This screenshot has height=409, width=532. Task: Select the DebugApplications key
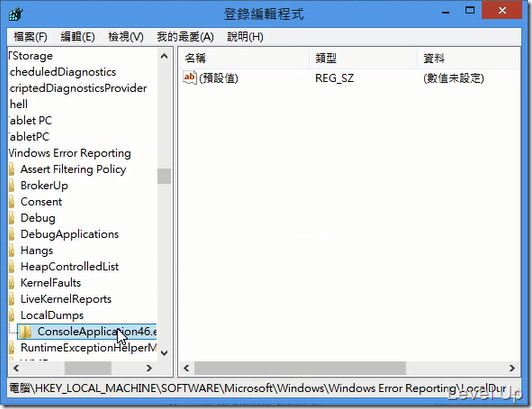pyautogui.click(x=70, y=234)
